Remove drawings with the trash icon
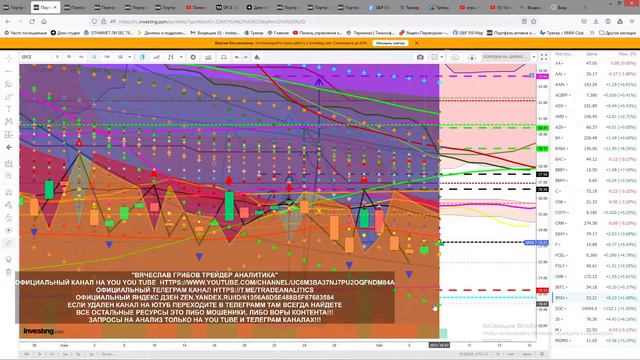 tap(9, 272)
